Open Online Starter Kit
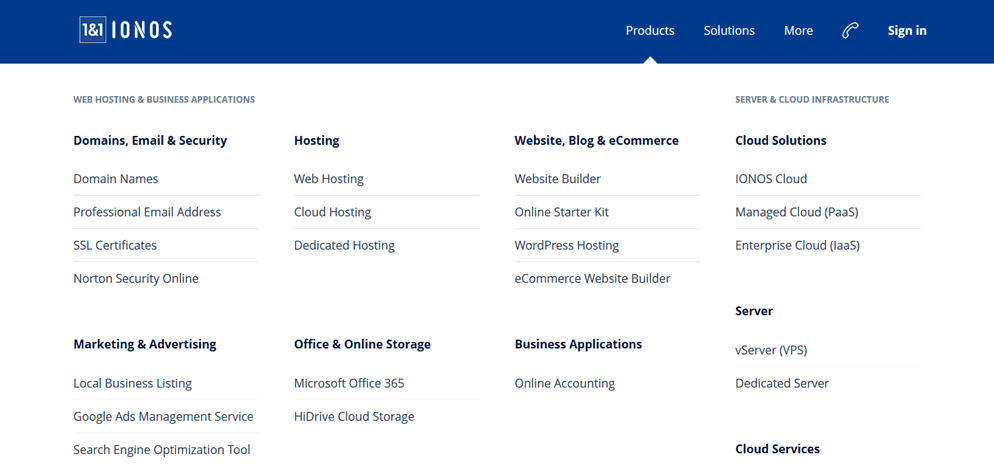The height and width of the screenshot is (474, 994). coord(562,212)
